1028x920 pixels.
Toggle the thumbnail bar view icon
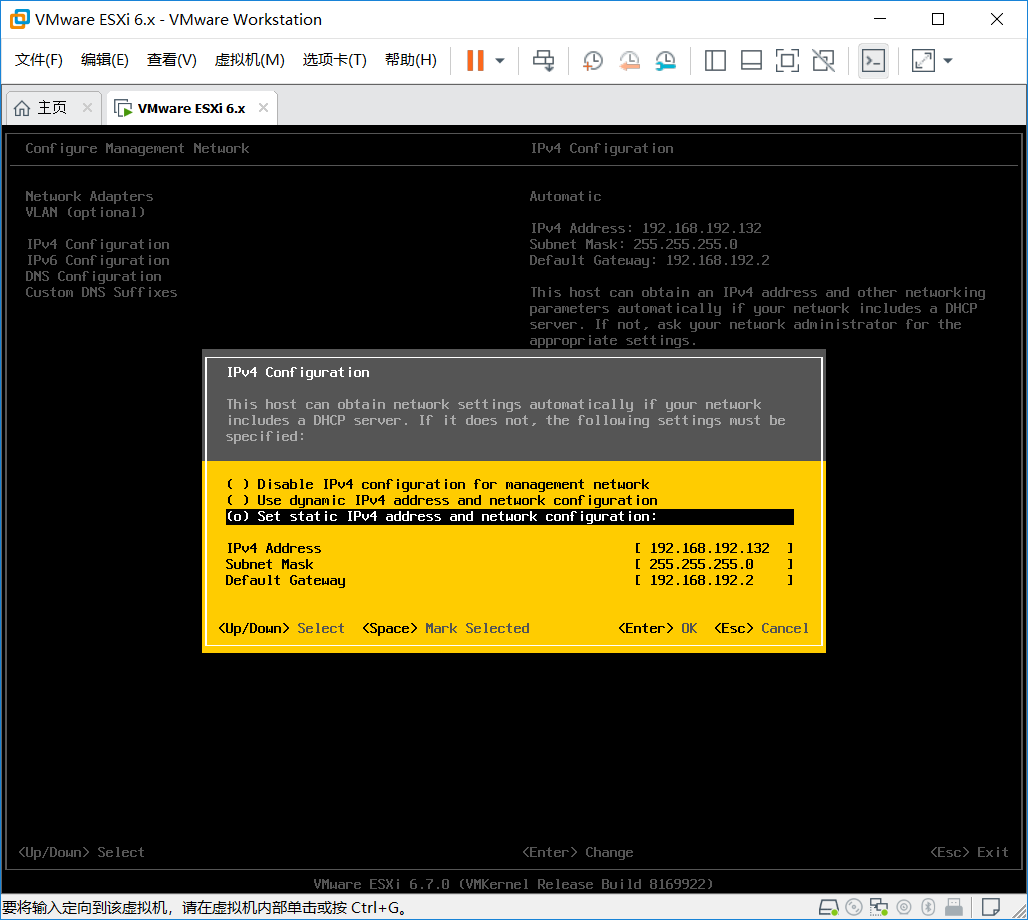click(x=751, y=60)
